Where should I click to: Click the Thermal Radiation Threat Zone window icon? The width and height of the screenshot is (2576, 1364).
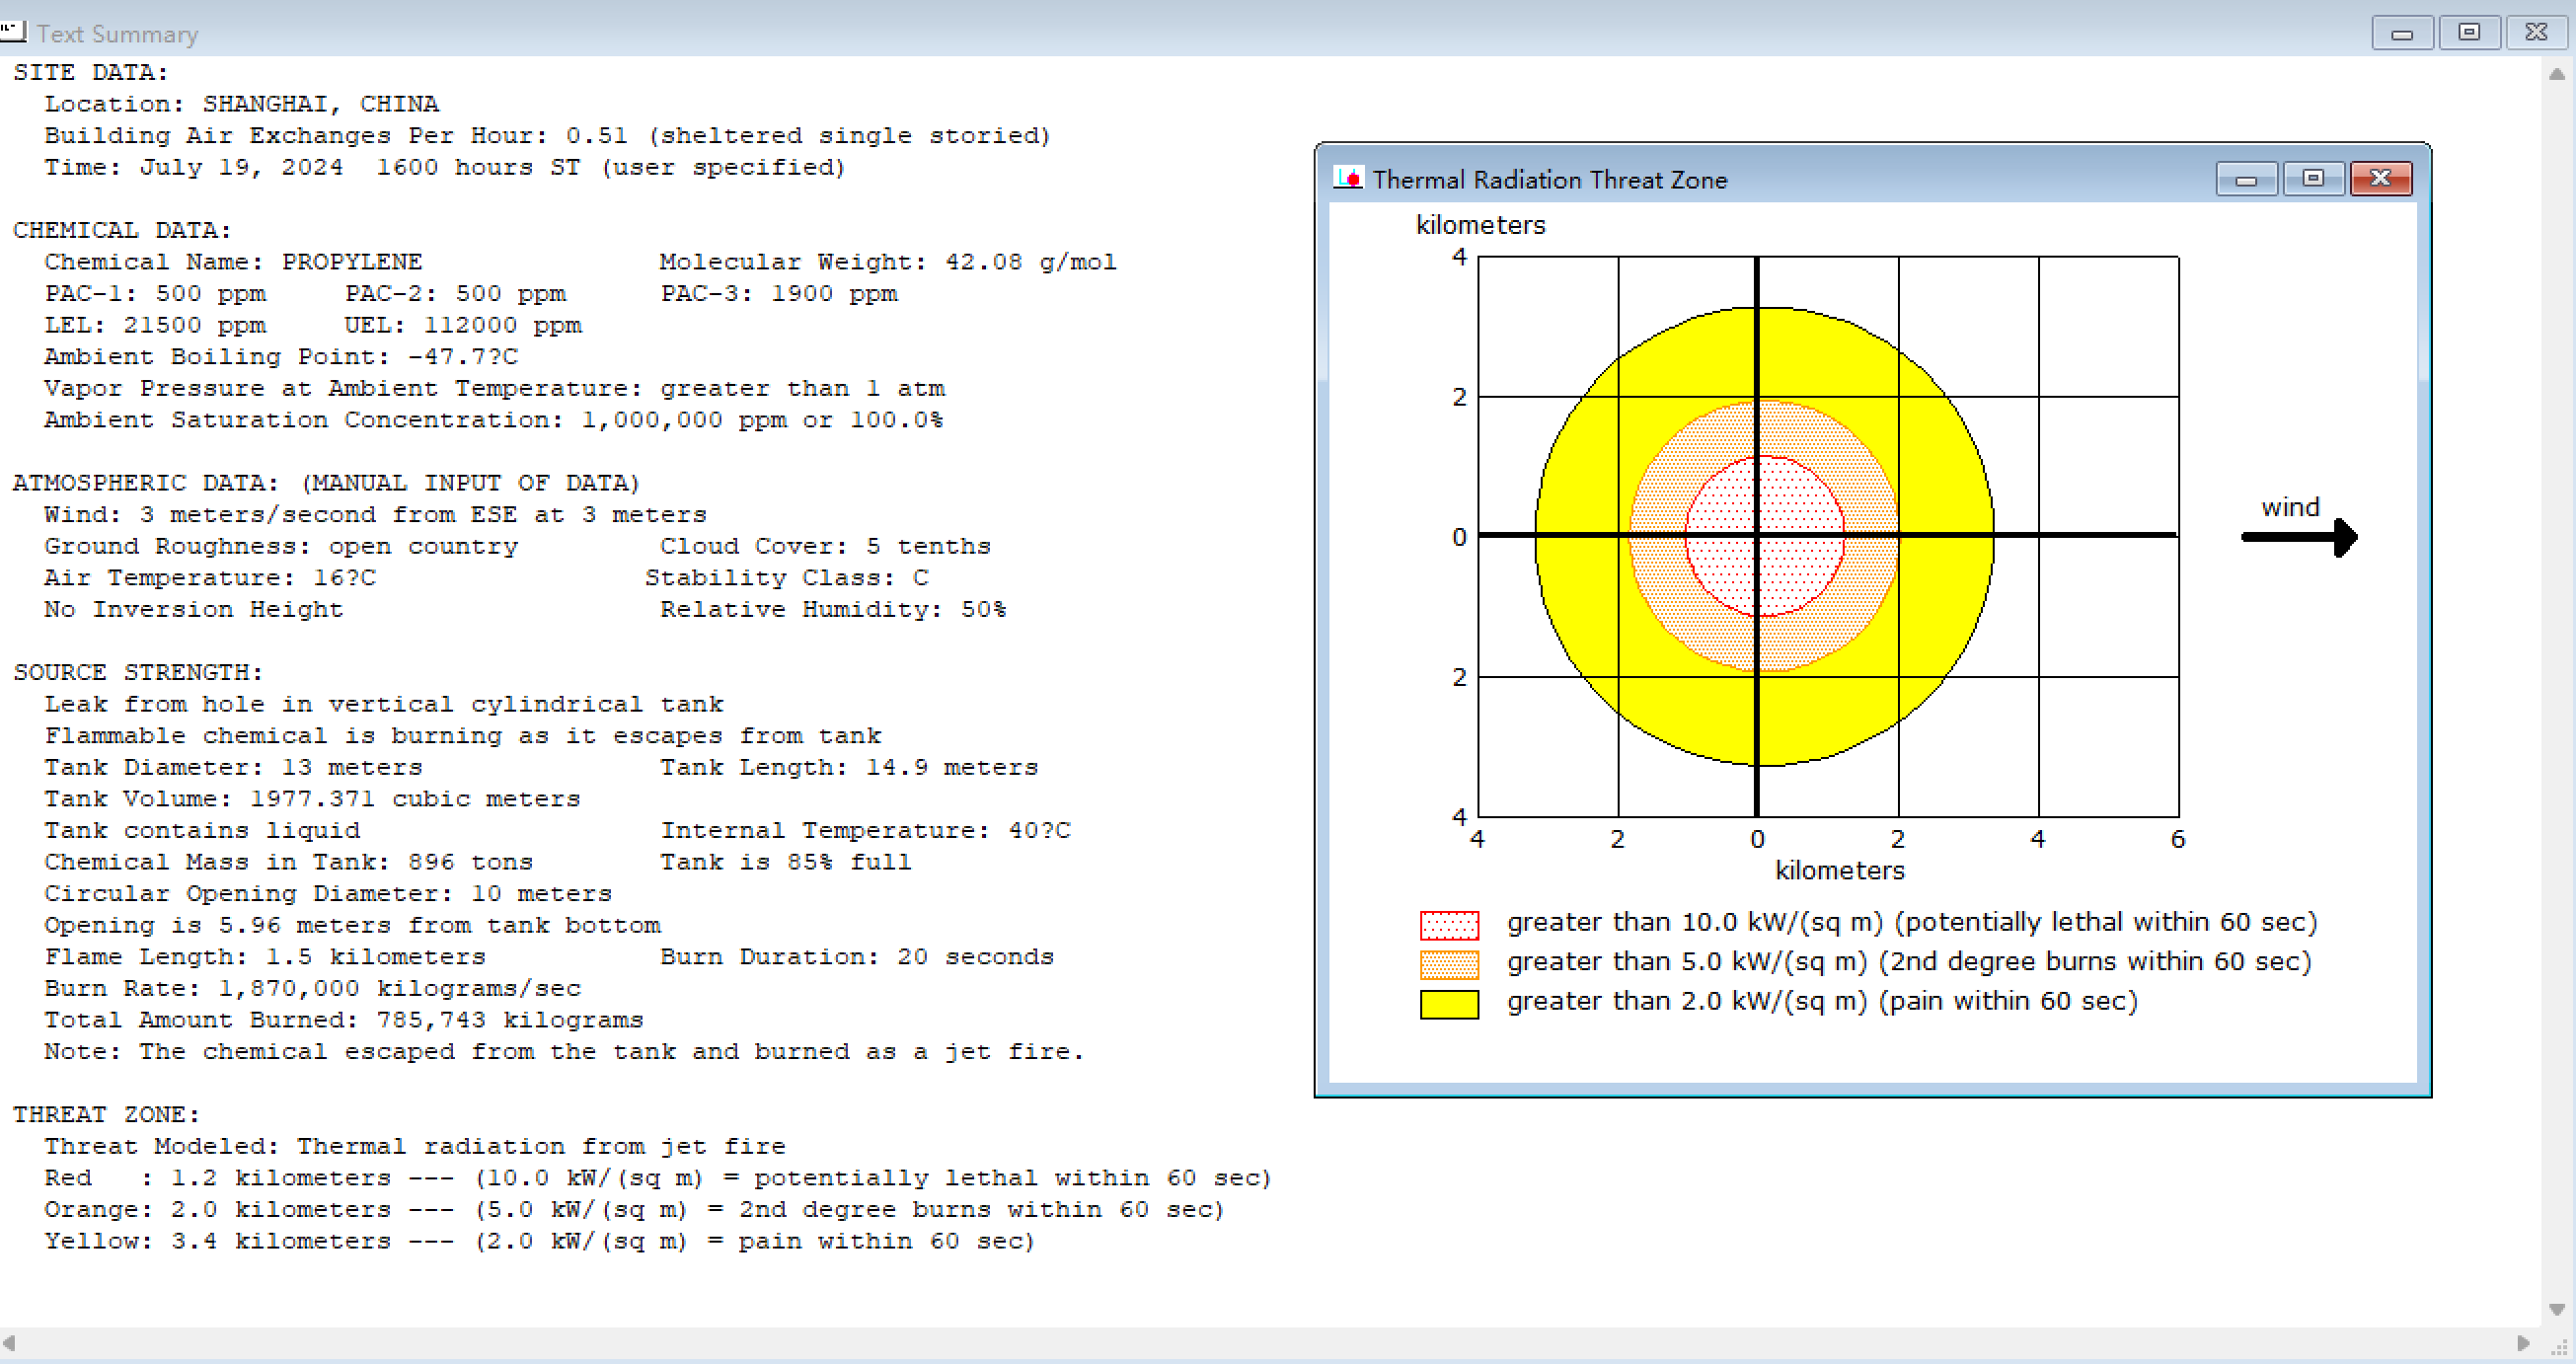(1347, 178)
